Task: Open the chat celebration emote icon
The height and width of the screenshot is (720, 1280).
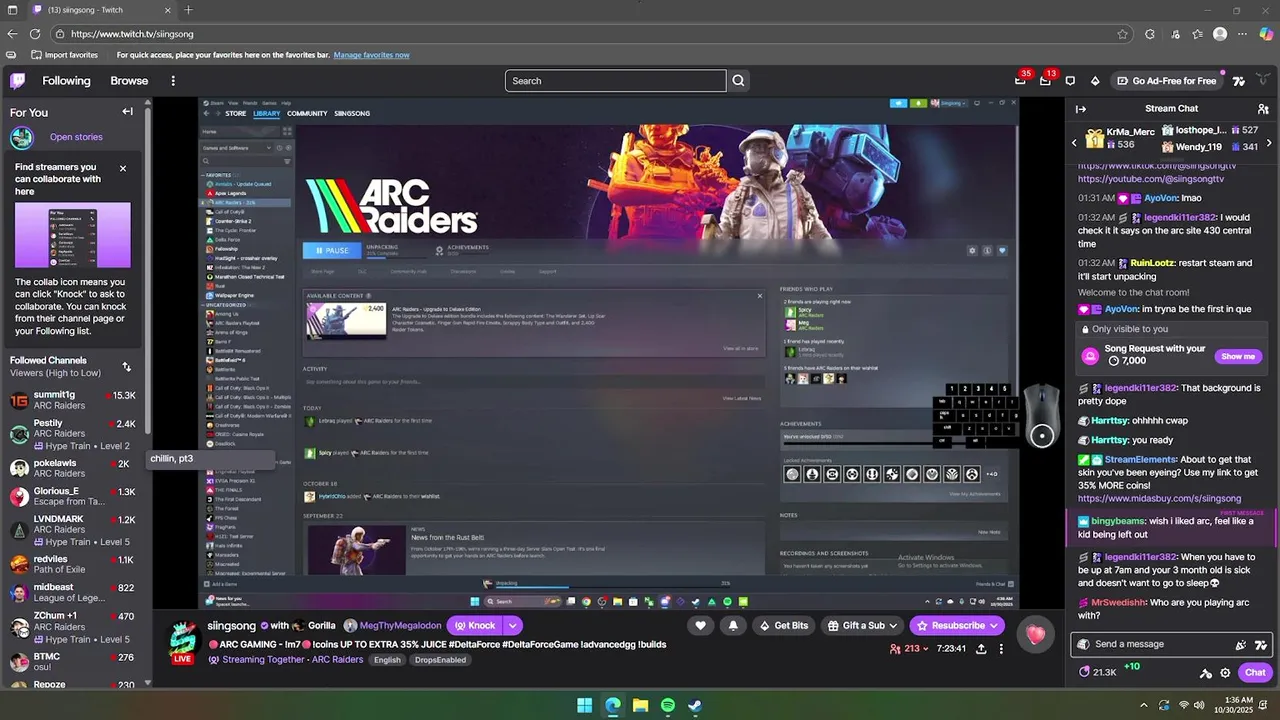Action: click(1241, 645)
